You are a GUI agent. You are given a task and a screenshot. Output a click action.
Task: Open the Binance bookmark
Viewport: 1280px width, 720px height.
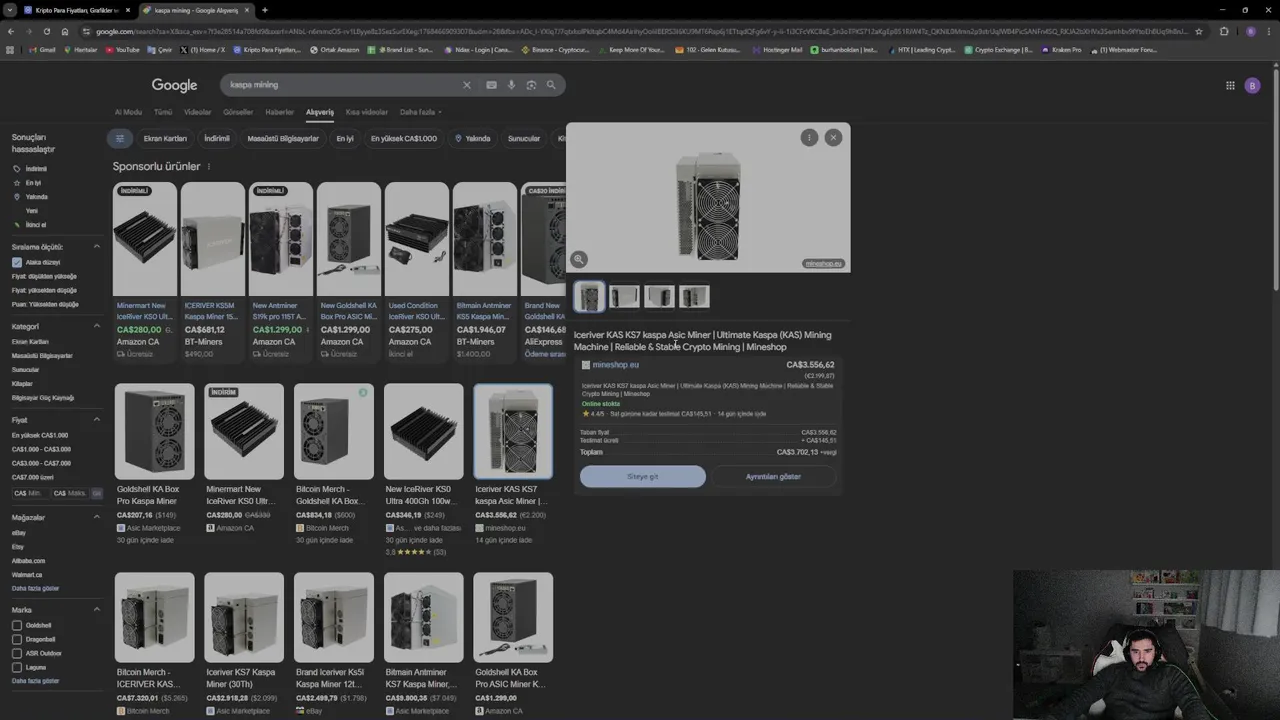coord(555,49)
